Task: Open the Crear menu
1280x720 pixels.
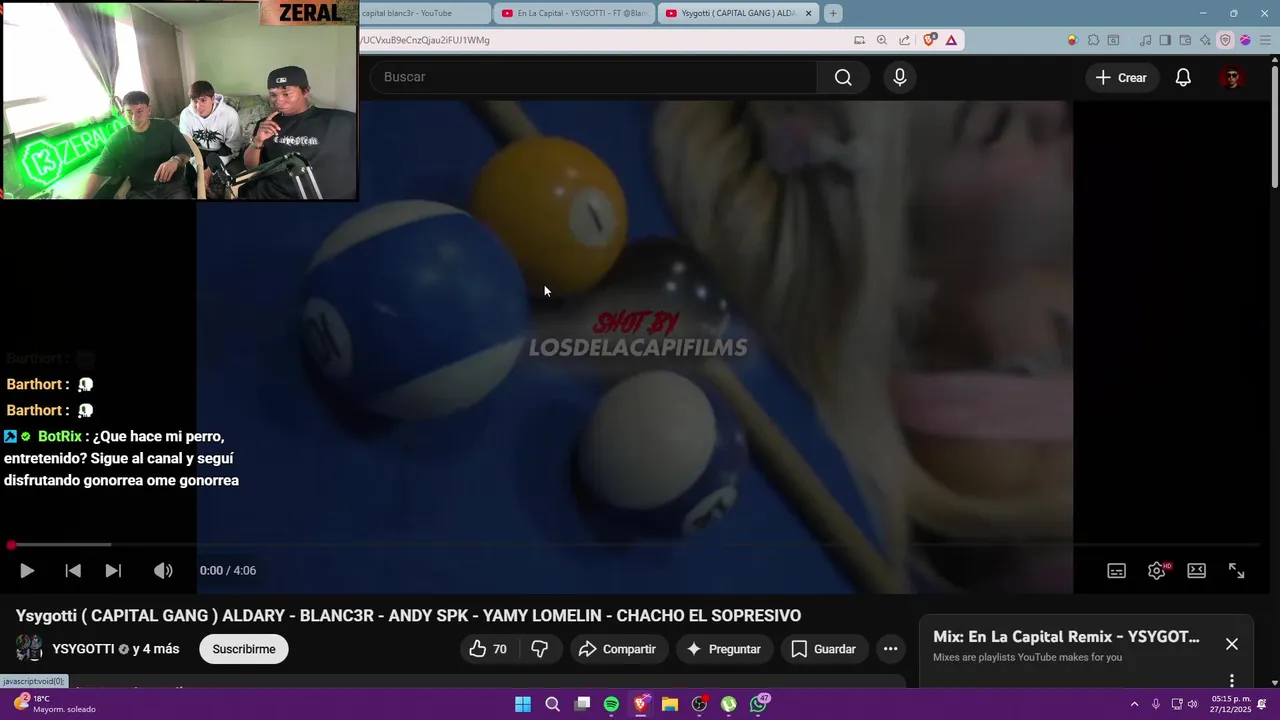Action: [1121, 77]
